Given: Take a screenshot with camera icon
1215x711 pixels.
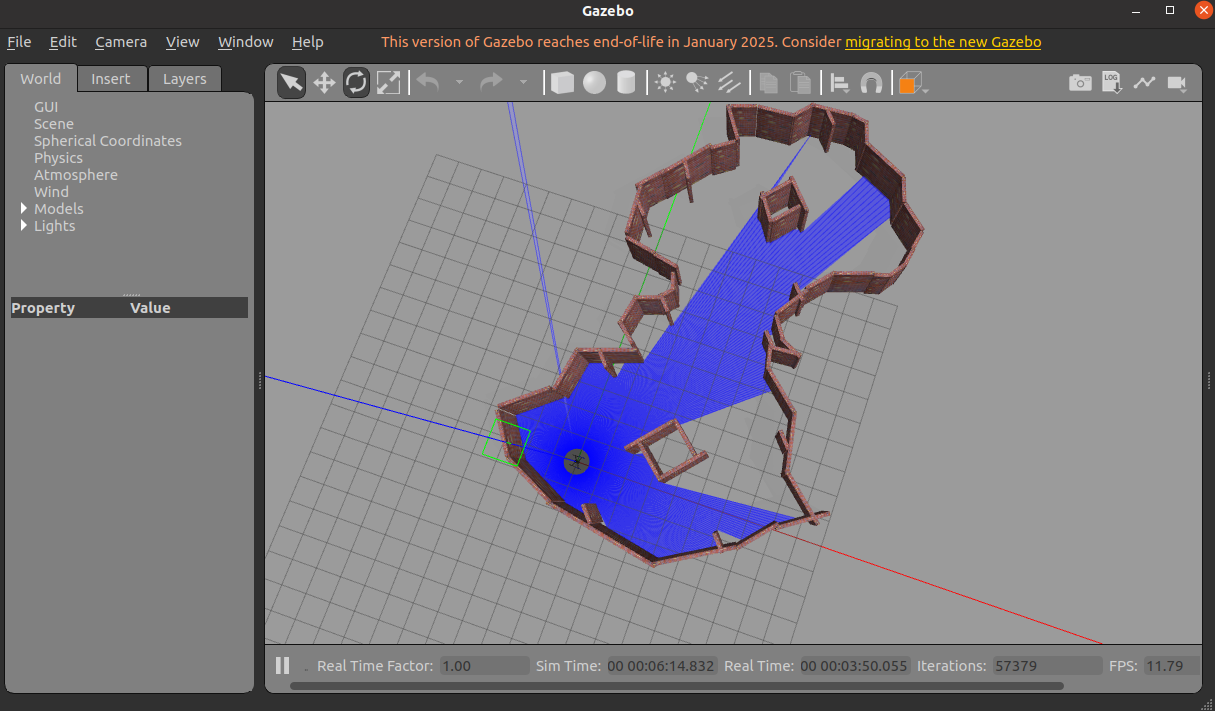Looking at the screenshot, I should [x=1080, y=82].
